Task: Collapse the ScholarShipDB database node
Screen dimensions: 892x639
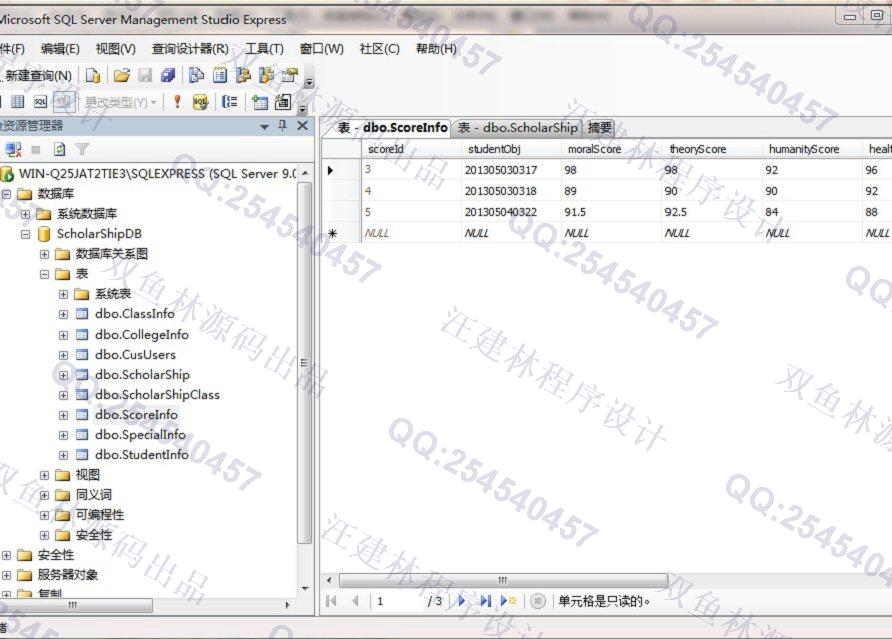Action: tap(26, 234)
